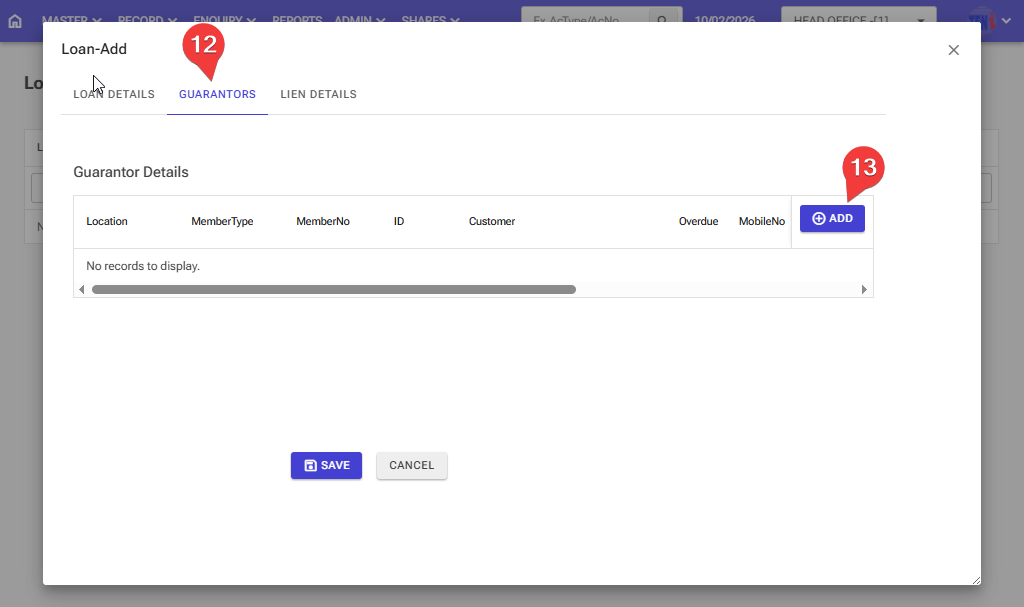
Task: Open the Shares menu
Action: click(430, 20)
